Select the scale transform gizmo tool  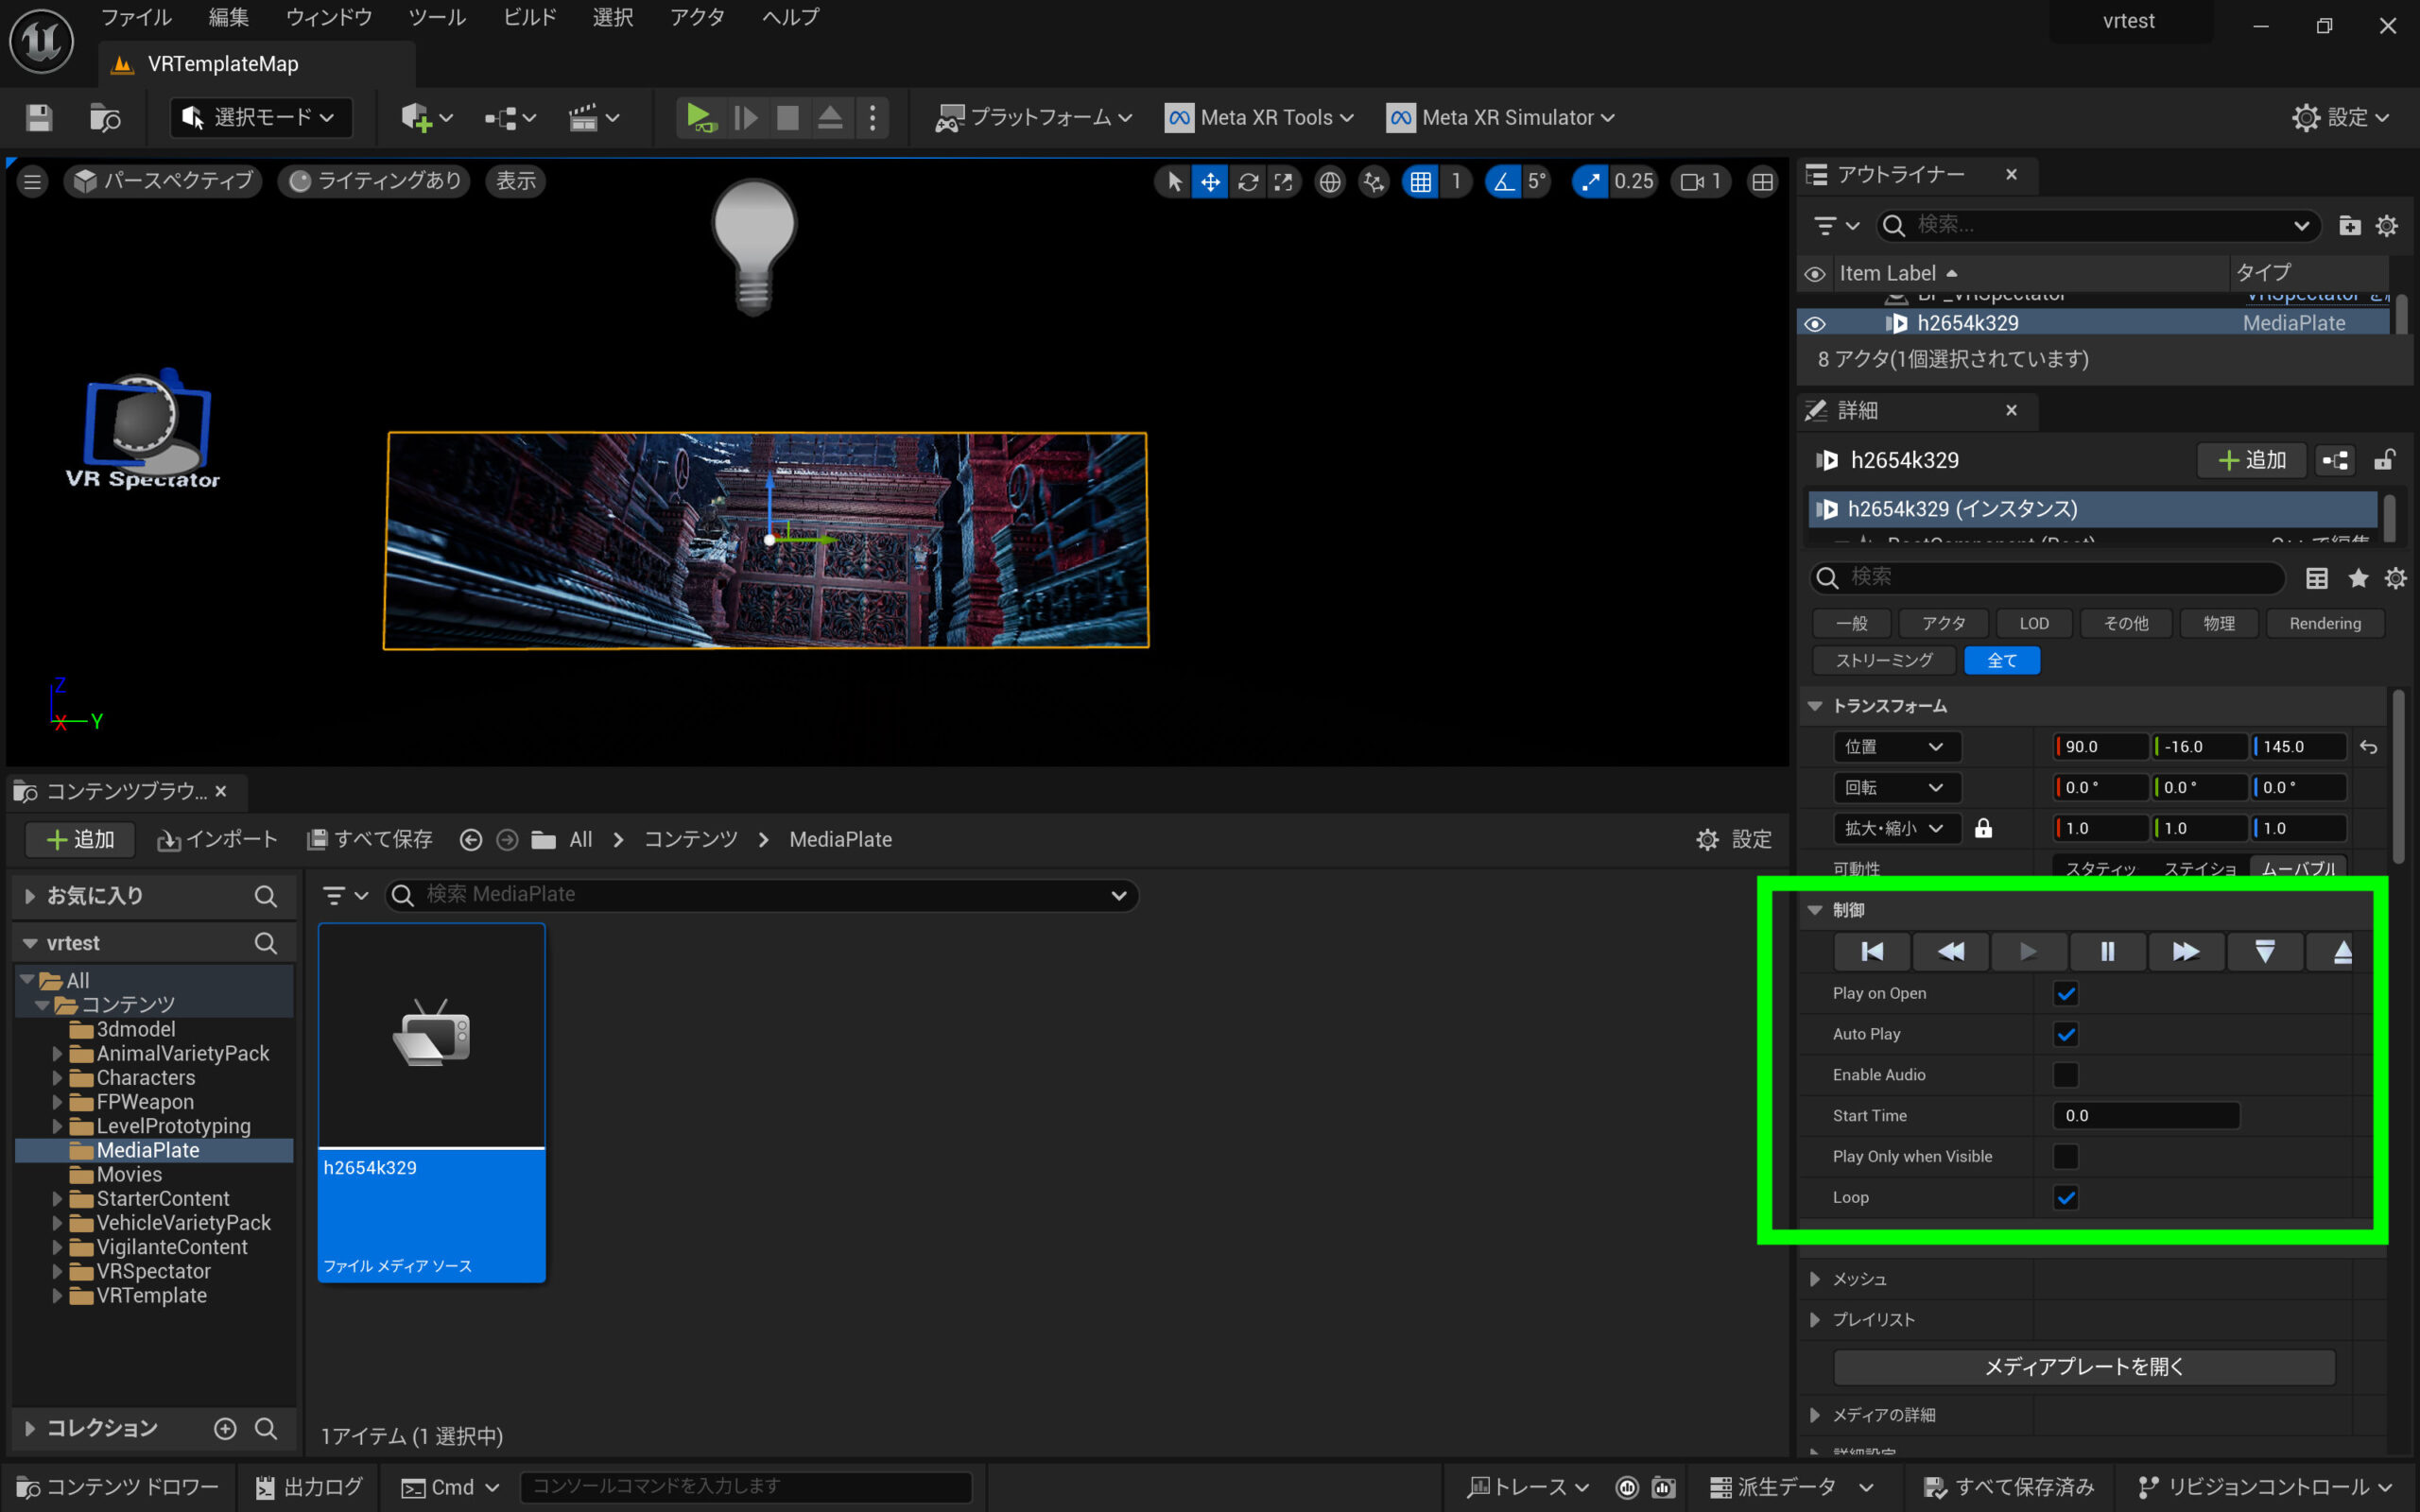pyautogui.click(x=1284, y=182)
